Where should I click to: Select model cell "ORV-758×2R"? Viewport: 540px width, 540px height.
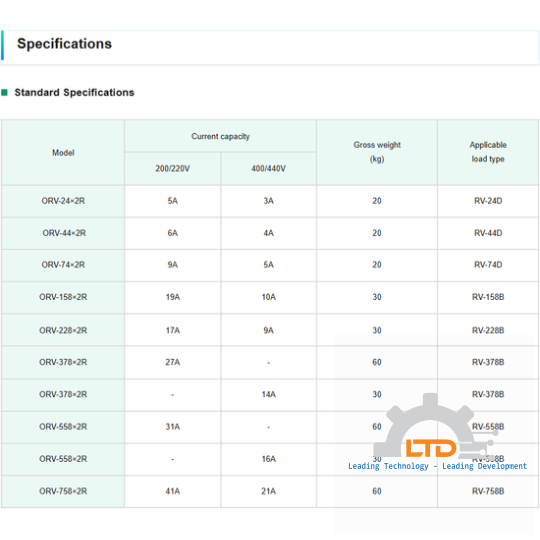pos(63,491)
